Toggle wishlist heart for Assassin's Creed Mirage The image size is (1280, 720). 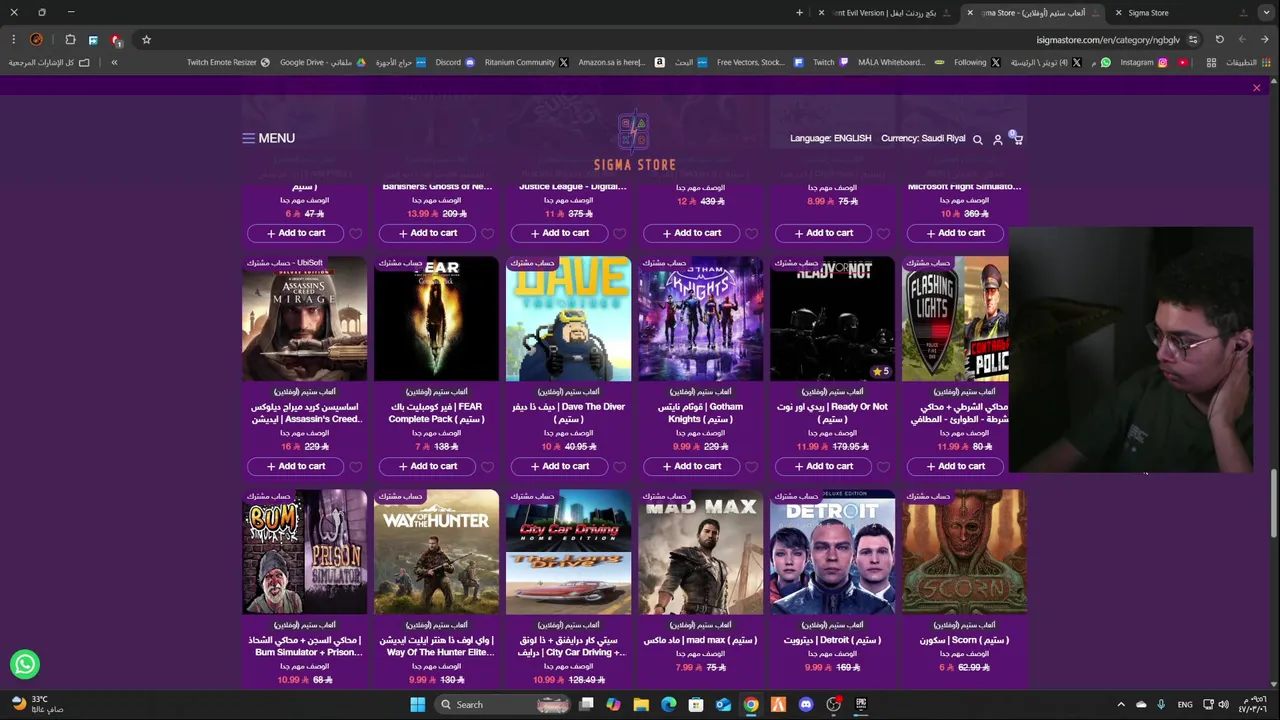tap(355, 467)
